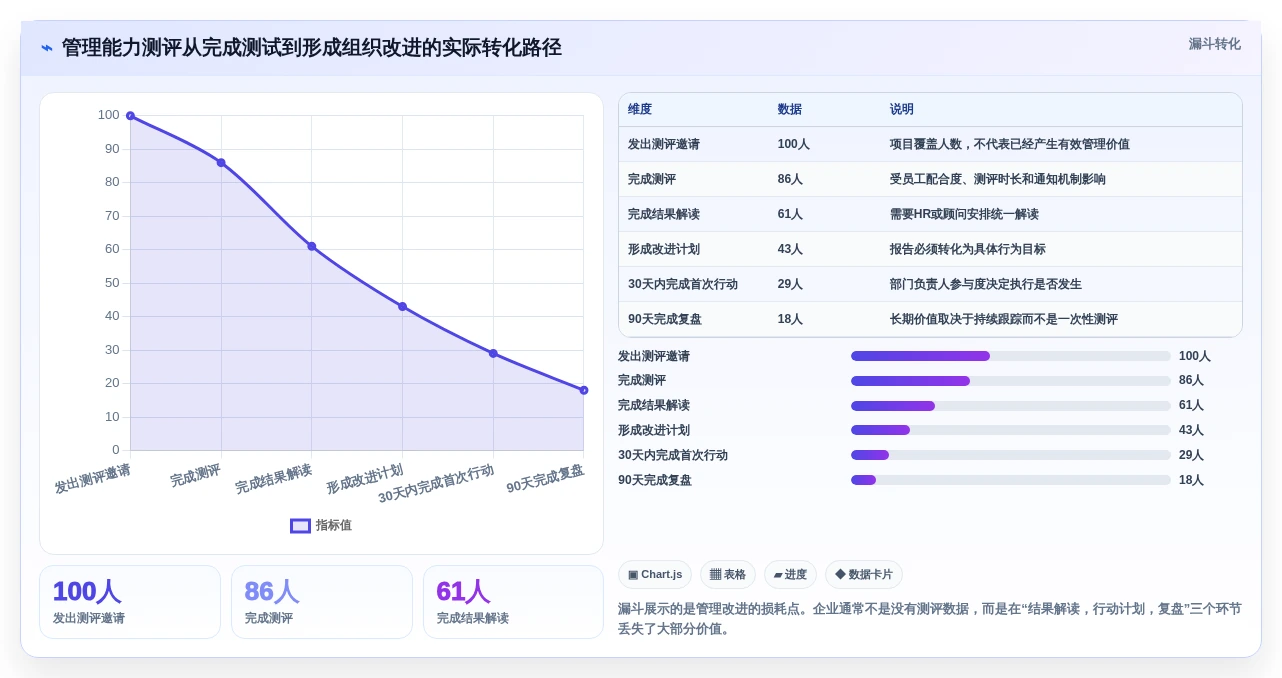Click the chart data point for 发出测评邀请
1282x678 pixels.
tap(130, 116)
